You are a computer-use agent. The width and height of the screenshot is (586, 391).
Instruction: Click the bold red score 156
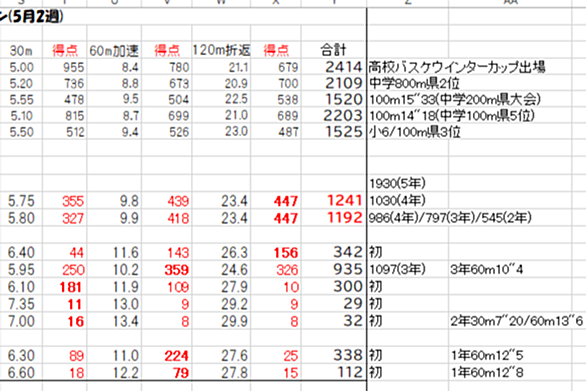click(286, 253)
